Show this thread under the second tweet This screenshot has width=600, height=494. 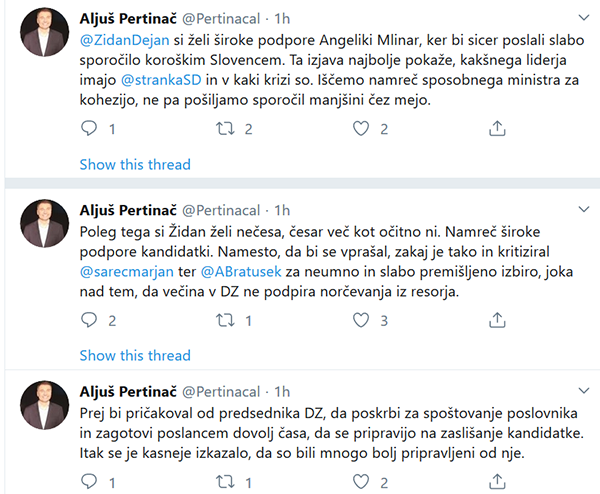pyautogui.click(x=134, y=355)
